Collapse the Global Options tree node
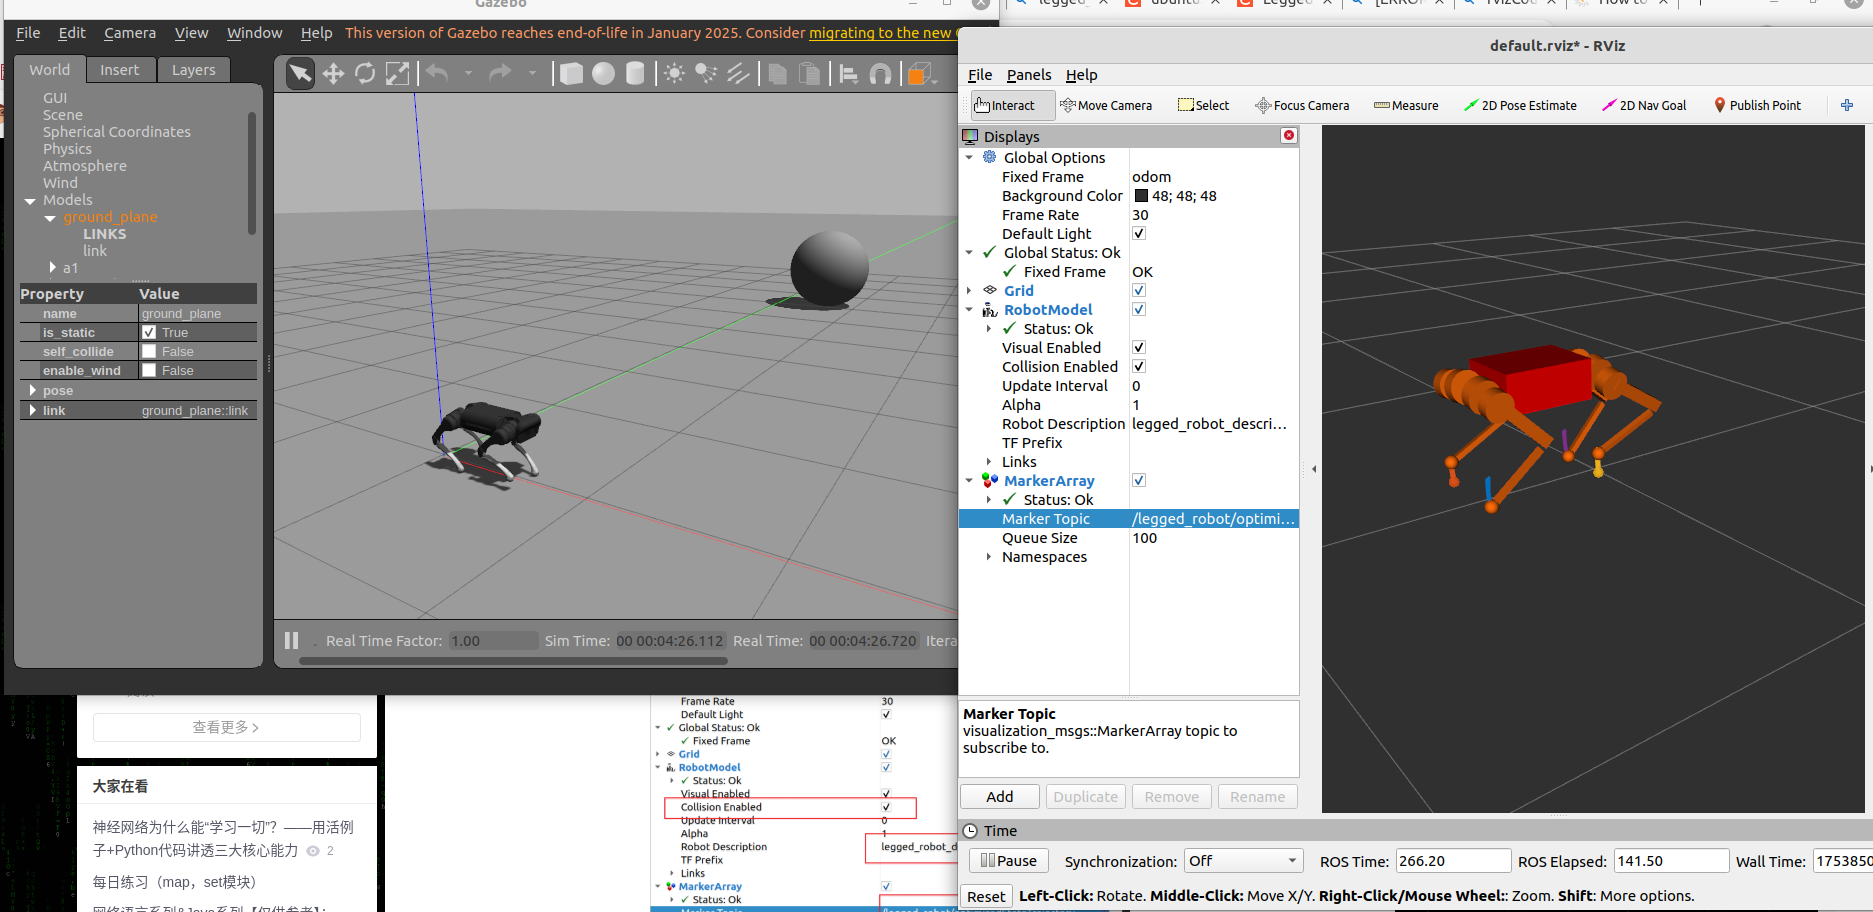This screenshot has width=1873, height=912. coord(969,157)
